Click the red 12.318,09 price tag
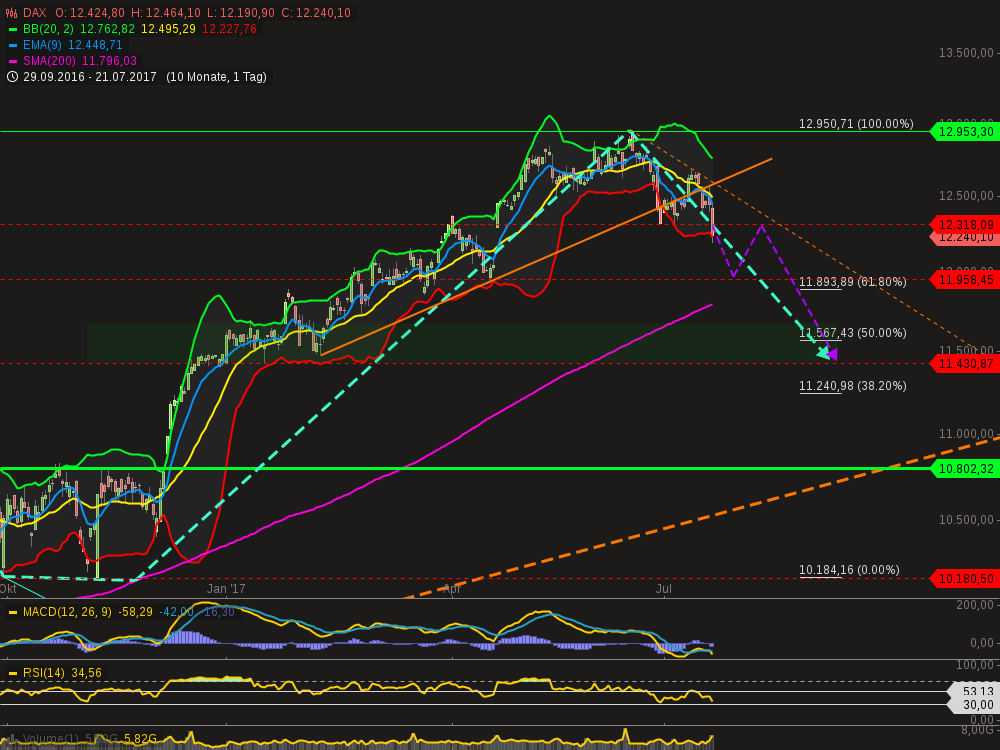 point(966,224)
